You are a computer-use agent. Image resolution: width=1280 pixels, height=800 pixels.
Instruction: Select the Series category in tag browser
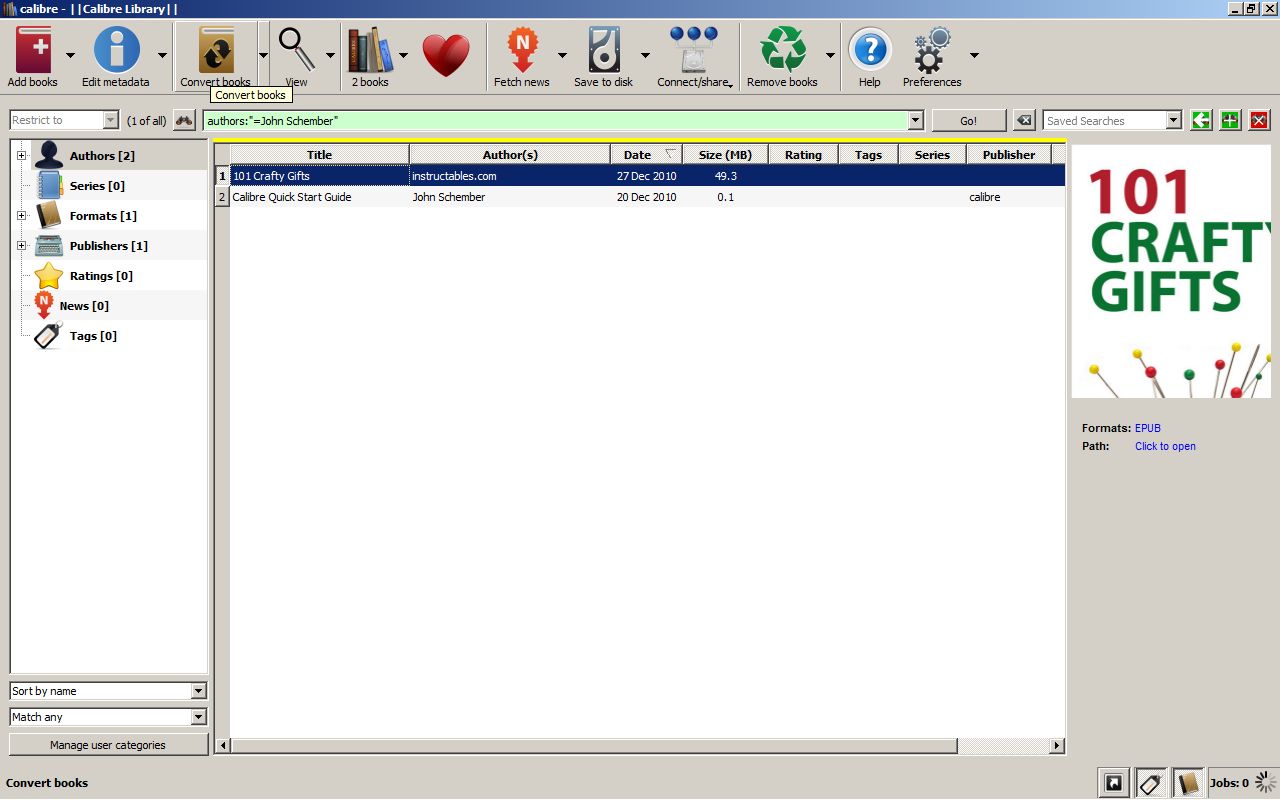[x=97, y=186]
